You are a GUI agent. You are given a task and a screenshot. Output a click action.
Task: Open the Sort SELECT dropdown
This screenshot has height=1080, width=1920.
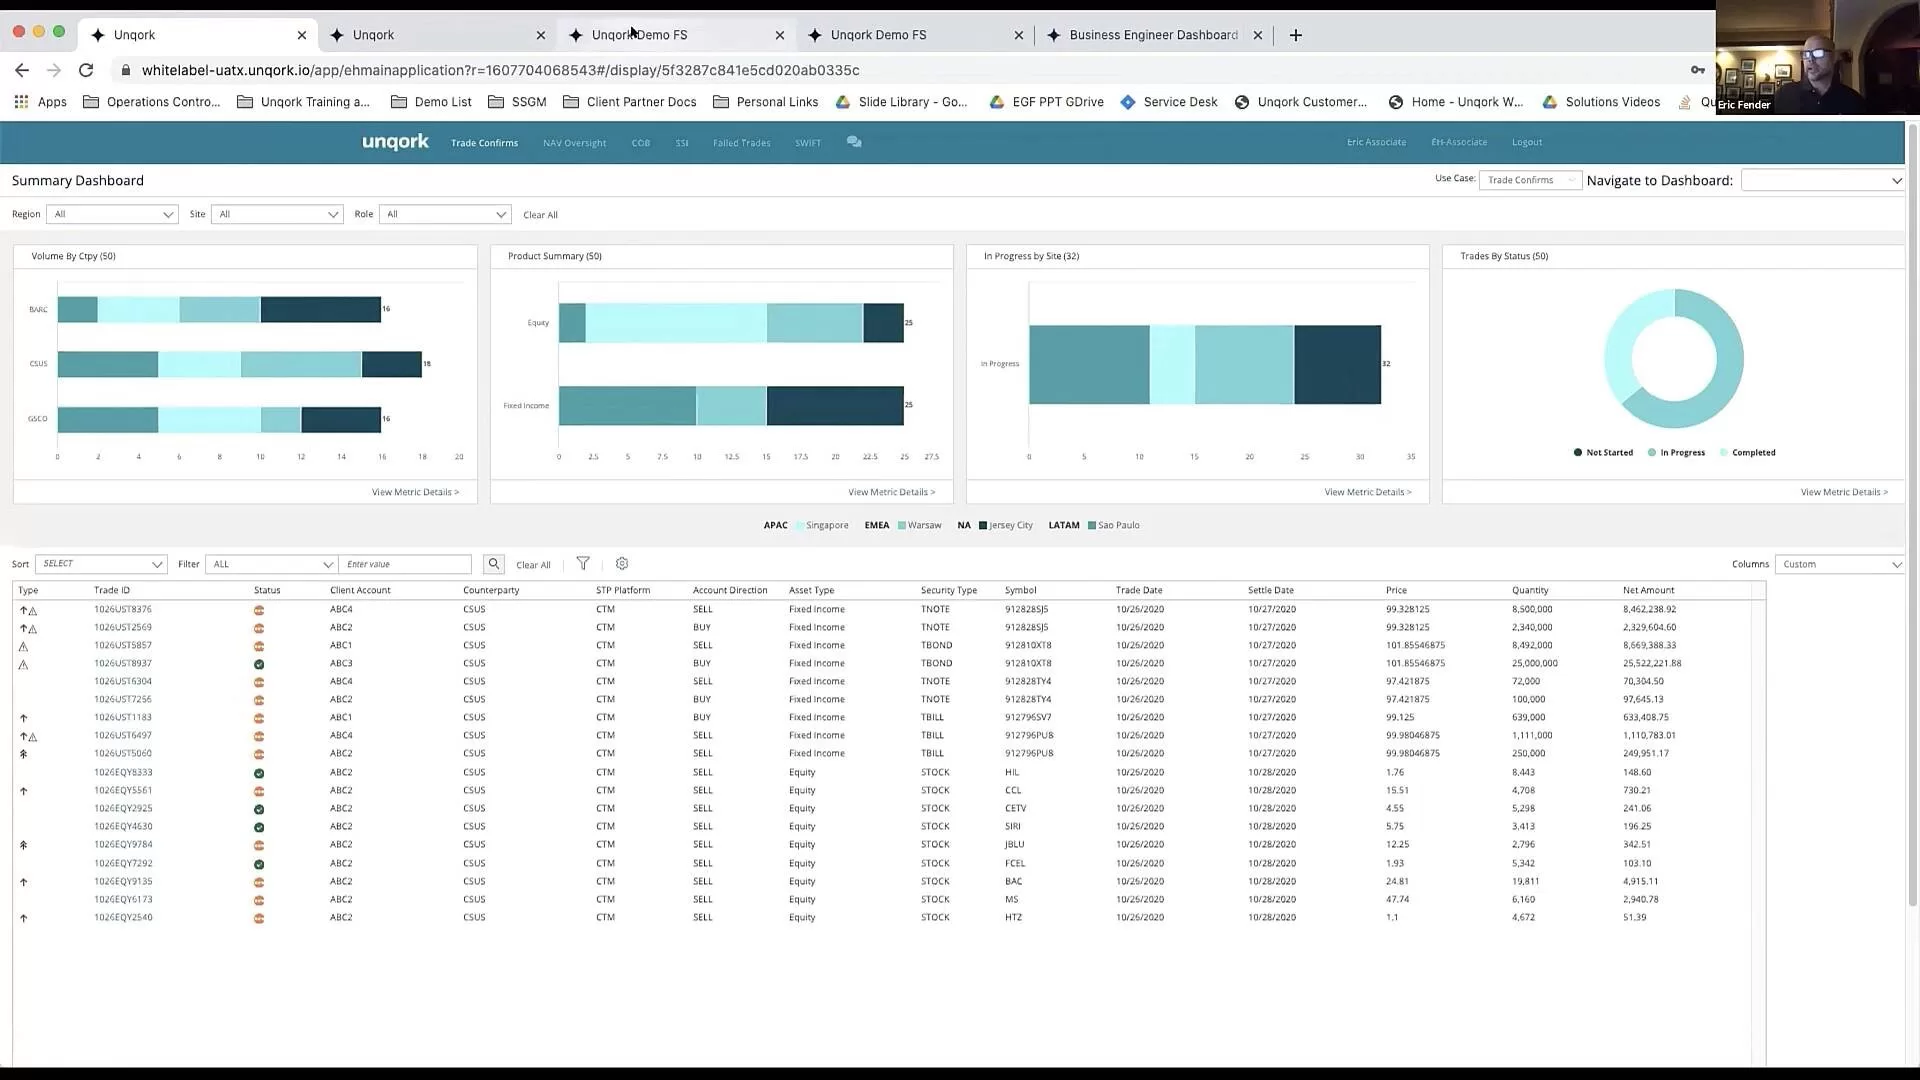pos(101,564)
